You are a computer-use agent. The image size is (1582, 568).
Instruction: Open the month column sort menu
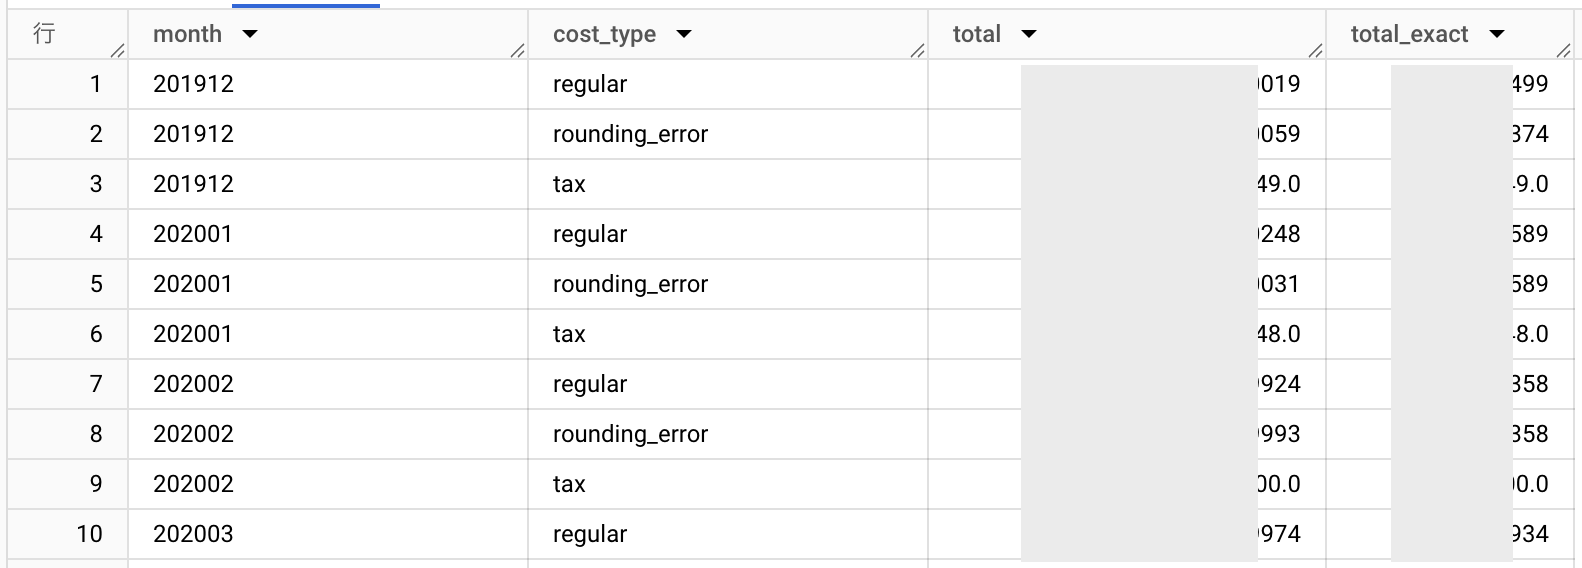[x=250, y=34]
